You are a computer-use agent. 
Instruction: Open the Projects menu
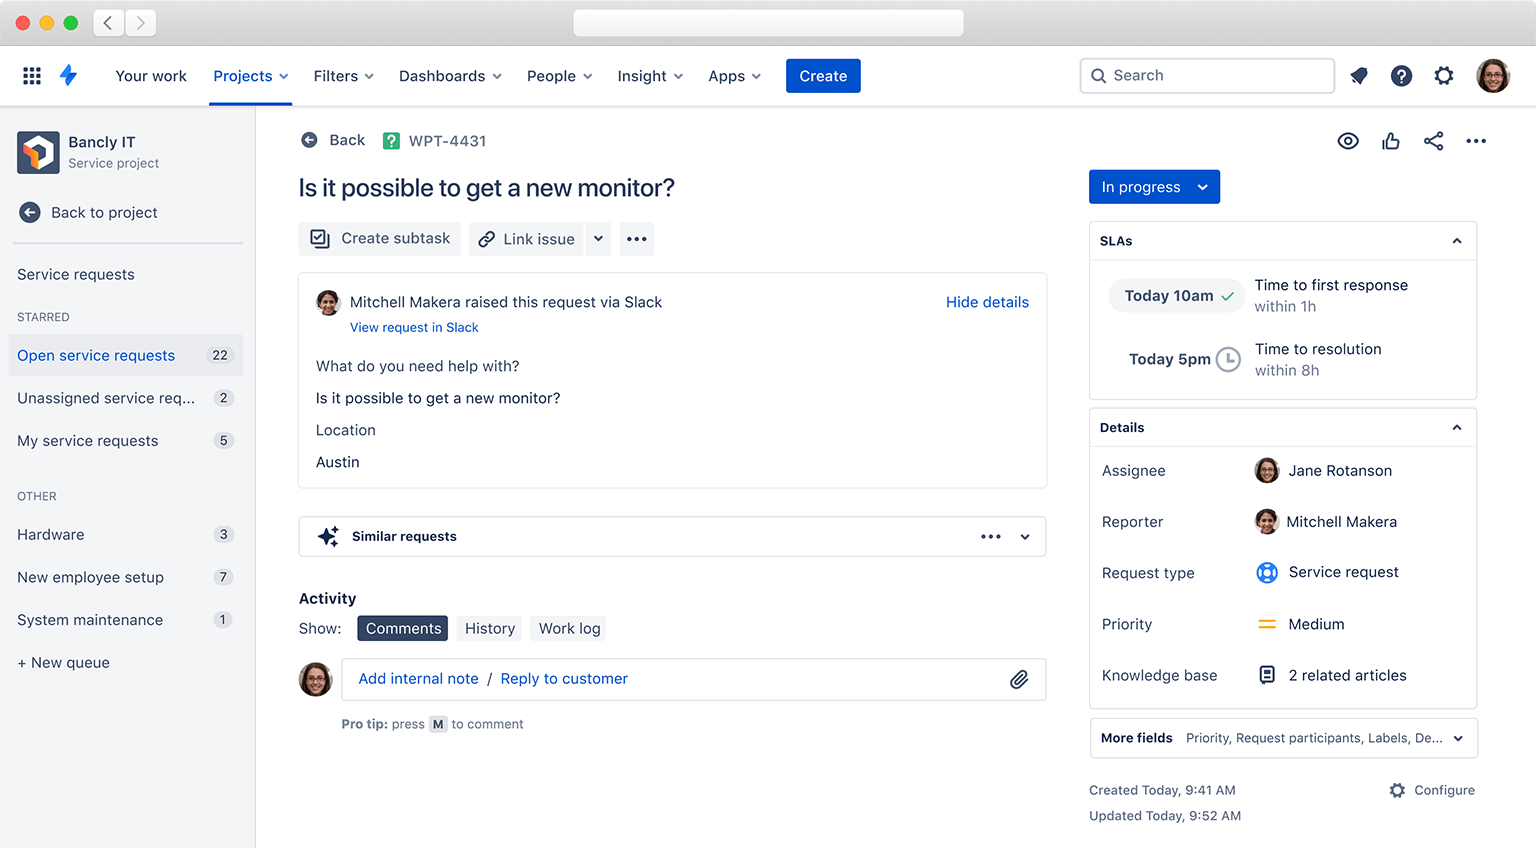point(249,76)
